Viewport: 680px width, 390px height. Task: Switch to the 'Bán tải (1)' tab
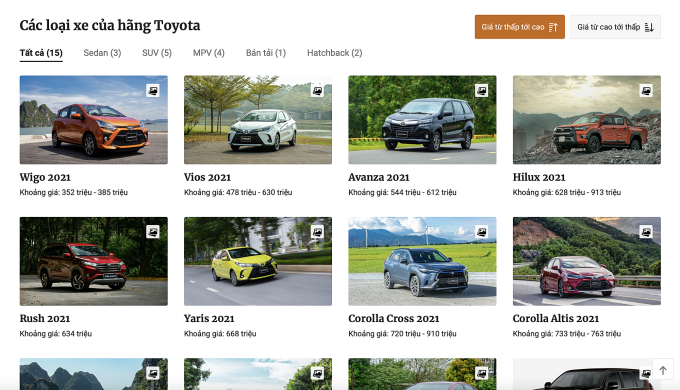pos(266,53)
